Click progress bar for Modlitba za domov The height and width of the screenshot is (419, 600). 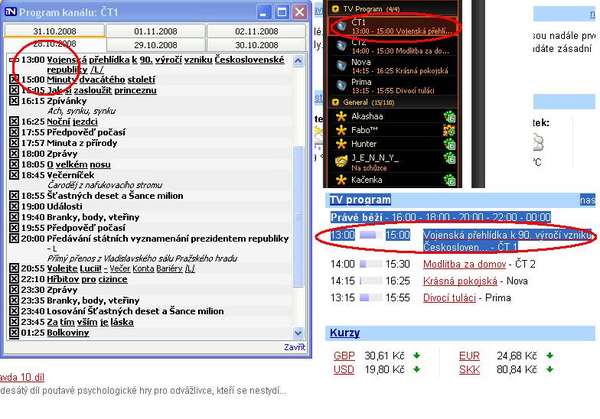point(371,264)
